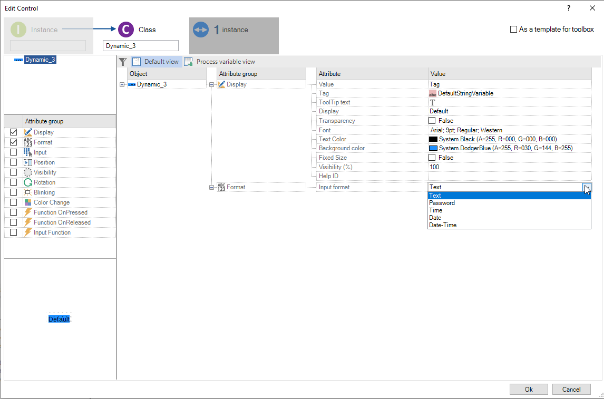The height and width of the screenshot is (400, 605).
Task: Enable the Color Change attribute group
Action: click(14, 203)
